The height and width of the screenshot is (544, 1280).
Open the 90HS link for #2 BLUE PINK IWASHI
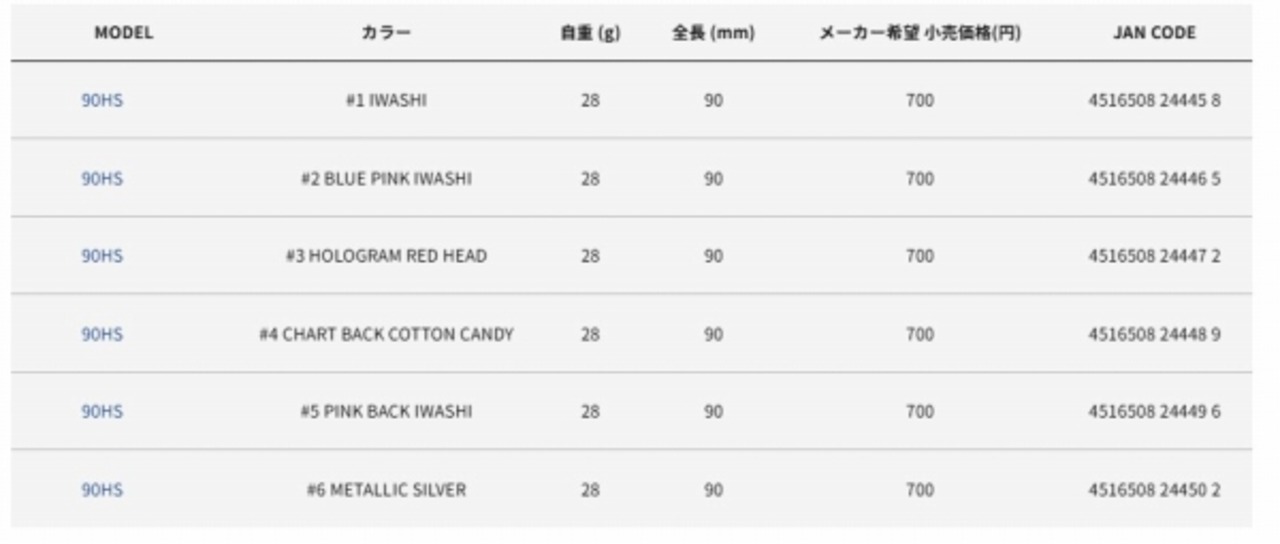(x=102, y=178)
